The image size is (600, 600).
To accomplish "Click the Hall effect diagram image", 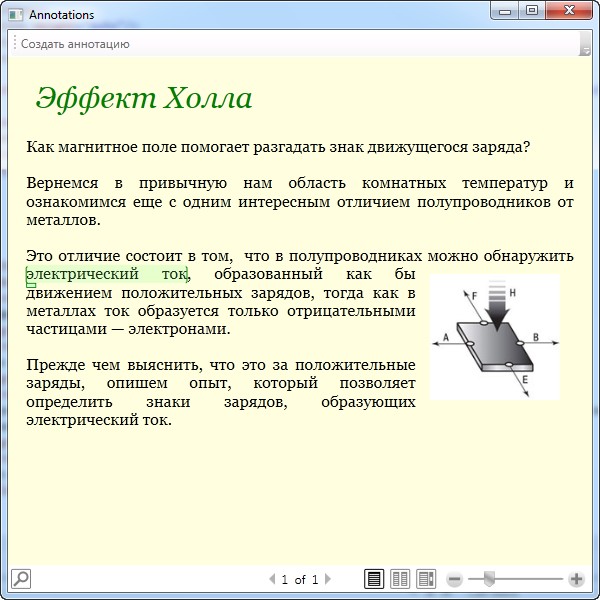I will [x=495, y=337].
